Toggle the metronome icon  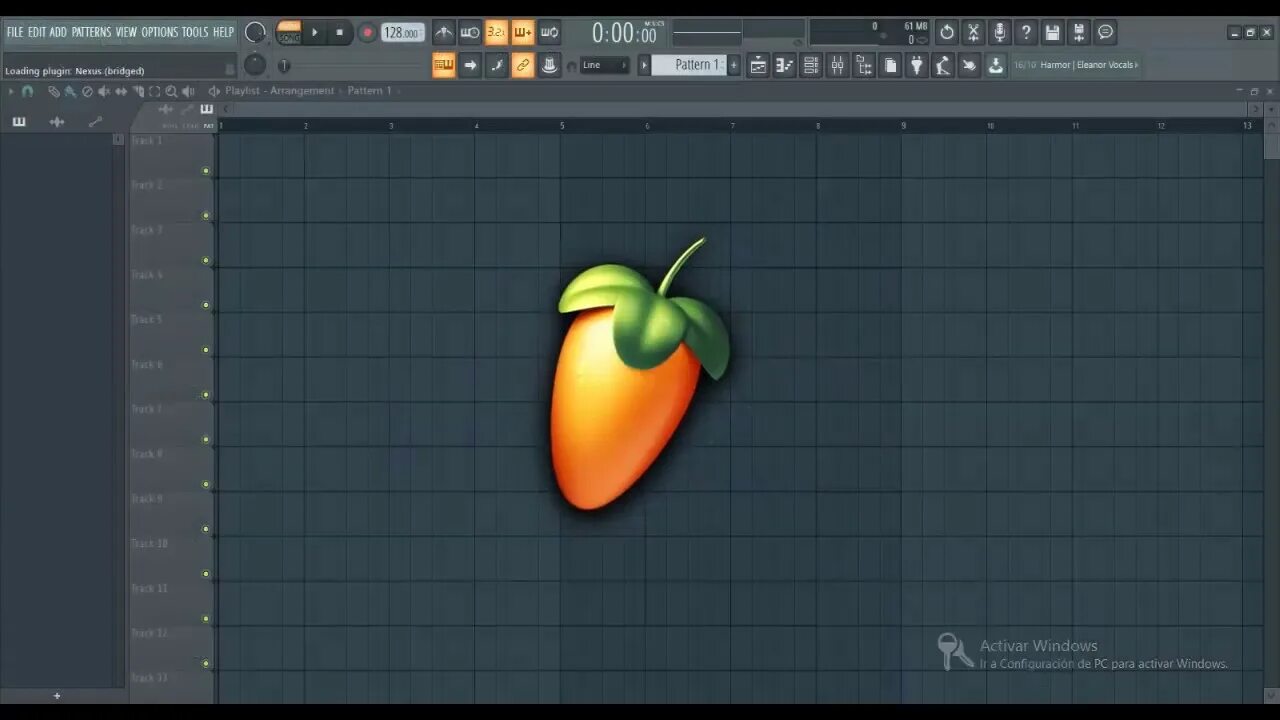[x=444, y=32]
